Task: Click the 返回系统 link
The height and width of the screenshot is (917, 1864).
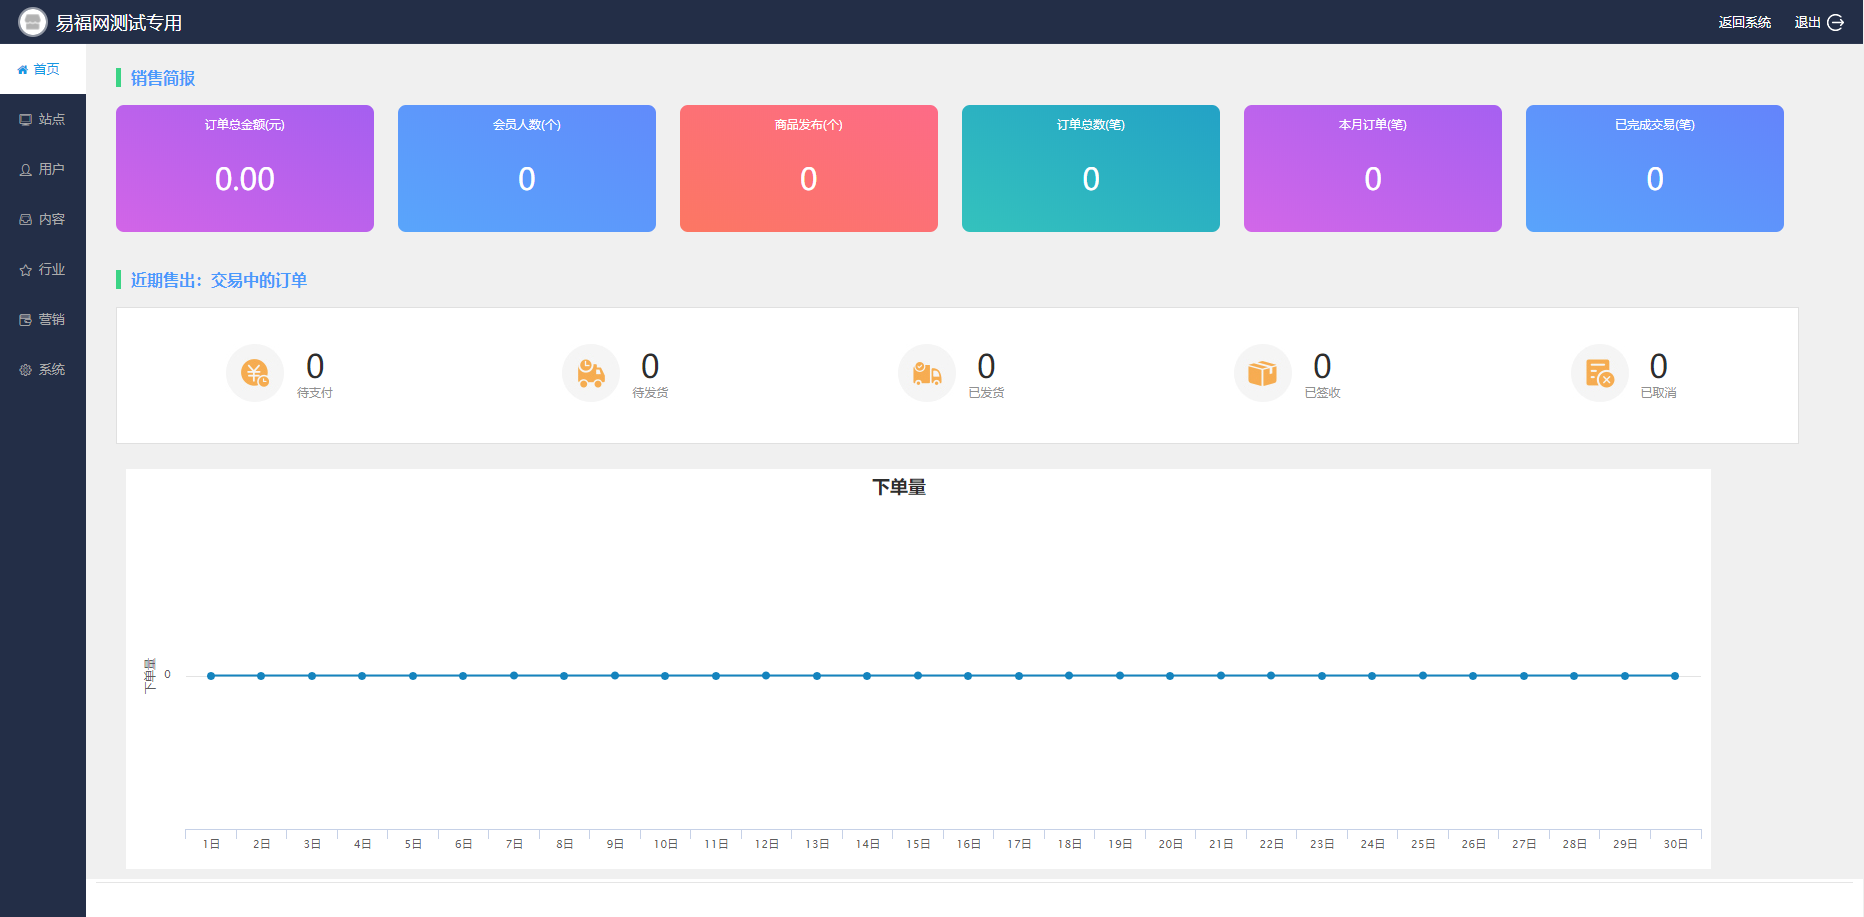Action: 1745,22
